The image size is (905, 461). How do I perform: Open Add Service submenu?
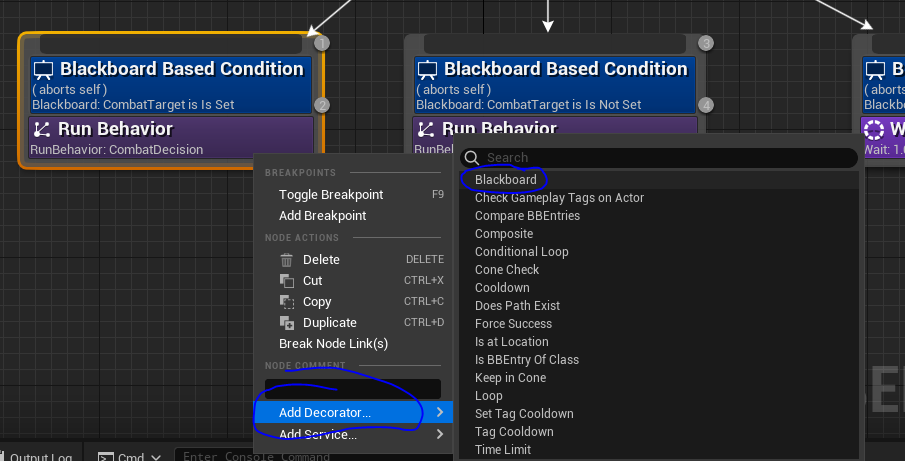click(353, 434)
